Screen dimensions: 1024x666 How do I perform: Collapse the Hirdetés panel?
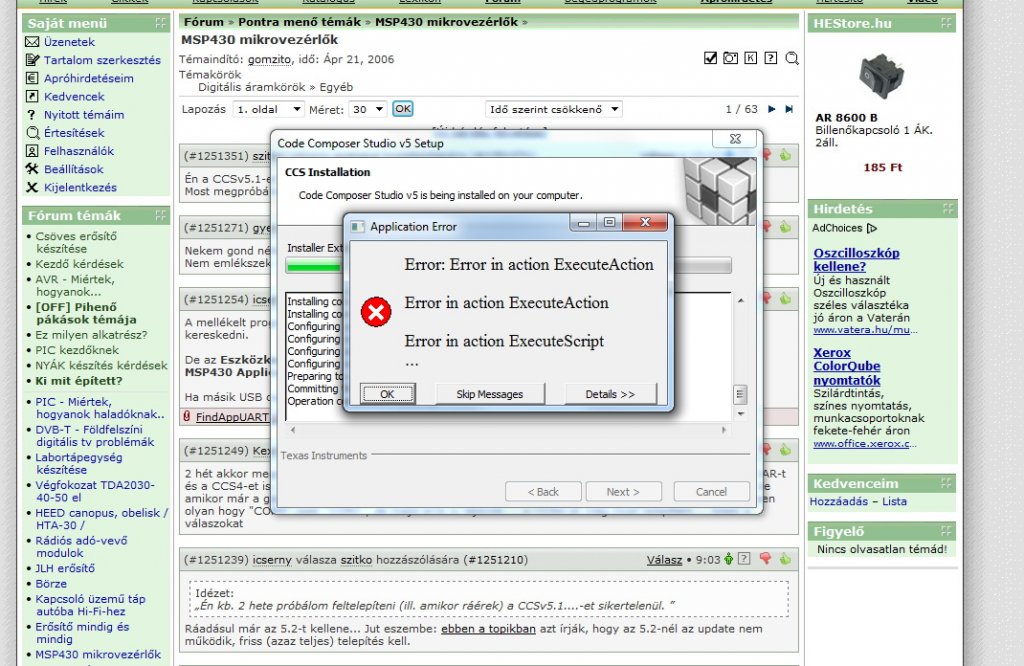click(948, 209)
